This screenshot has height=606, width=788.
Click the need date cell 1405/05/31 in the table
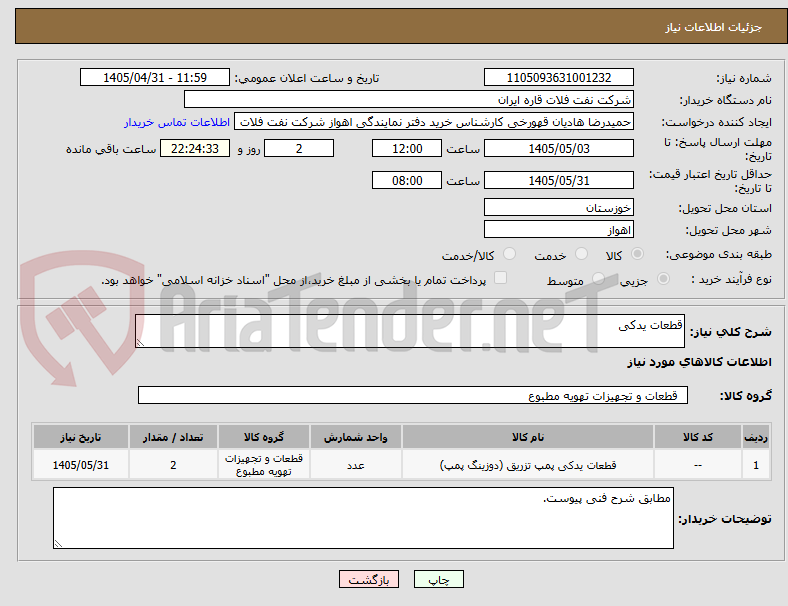coord(81,465)
